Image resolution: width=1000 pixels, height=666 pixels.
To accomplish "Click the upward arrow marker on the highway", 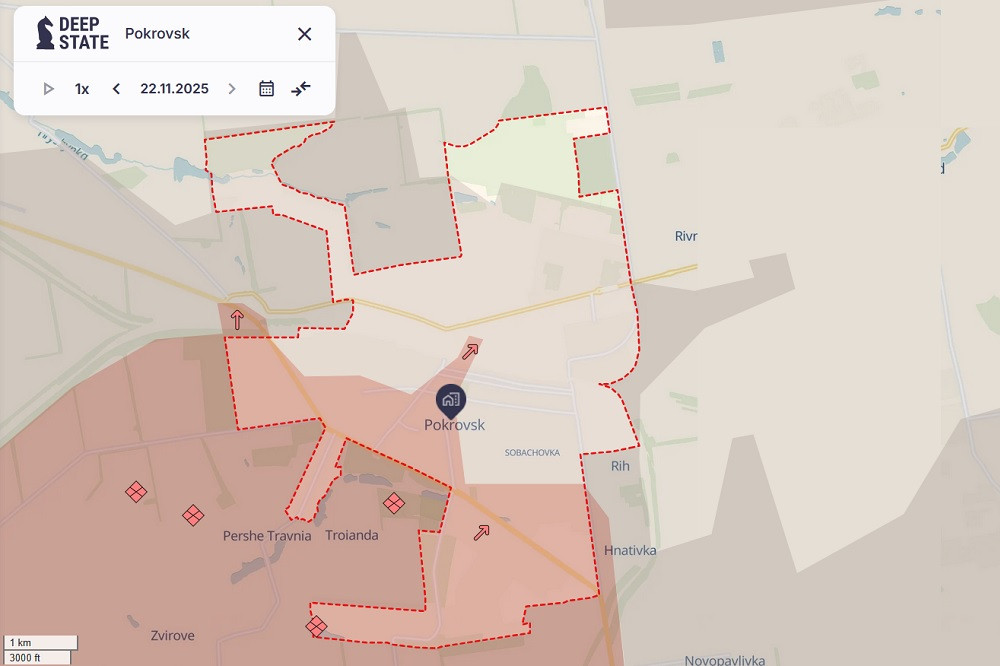I will 237,320.
